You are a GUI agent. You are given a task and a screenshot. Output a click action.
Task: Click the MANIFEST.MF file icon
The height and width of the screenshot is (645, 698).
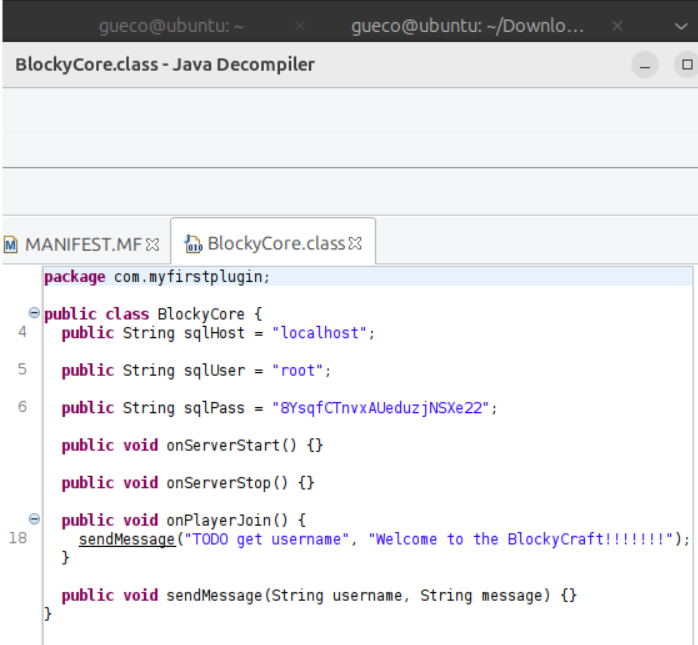[x=11, y=245]
